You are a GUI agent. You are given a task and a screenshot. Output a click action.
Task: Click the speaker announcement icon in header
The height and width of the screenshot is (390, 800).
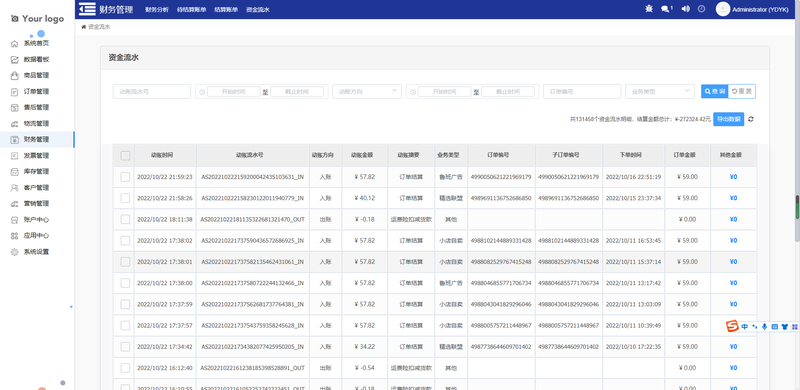coord(686,9)
